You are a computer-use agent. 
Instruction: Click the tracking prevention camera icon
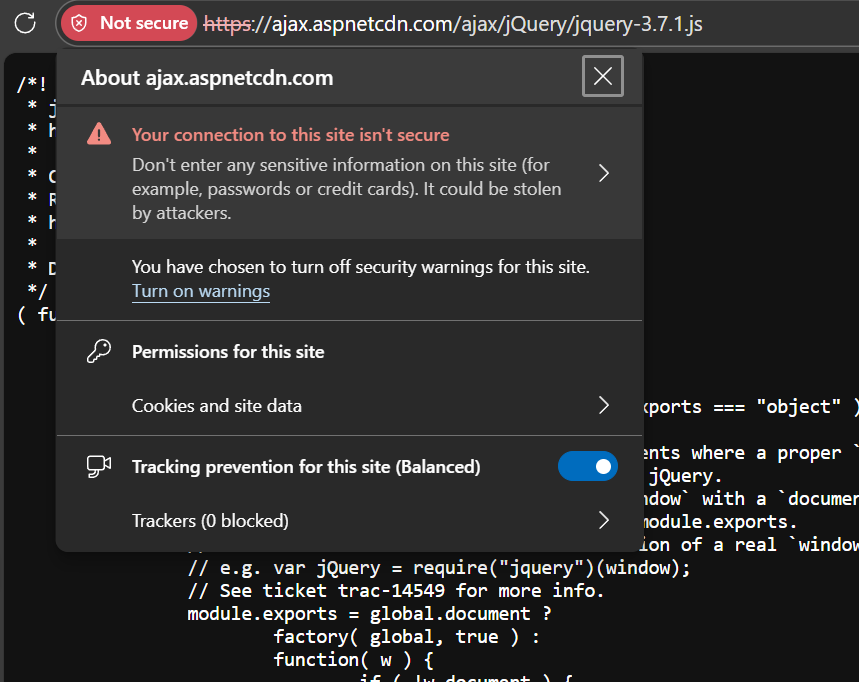point(97,465)
